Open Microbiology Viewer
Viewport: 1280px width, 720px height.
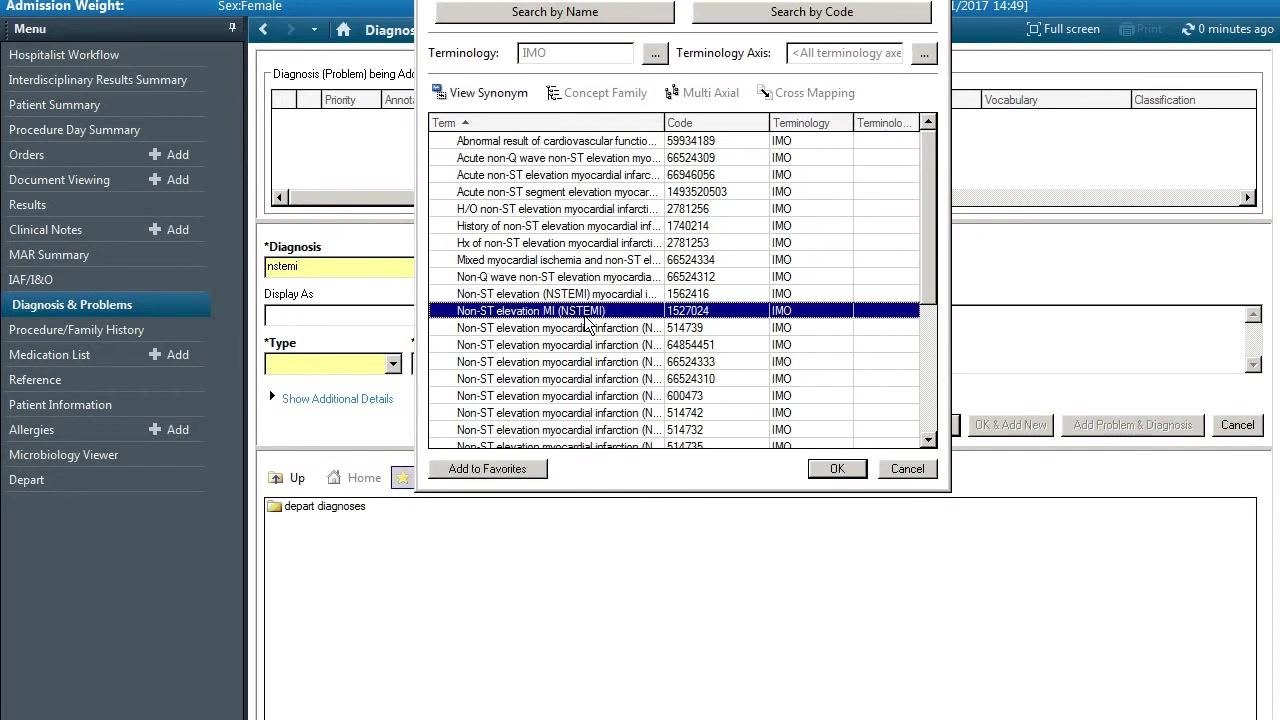(x=64, y=455)
